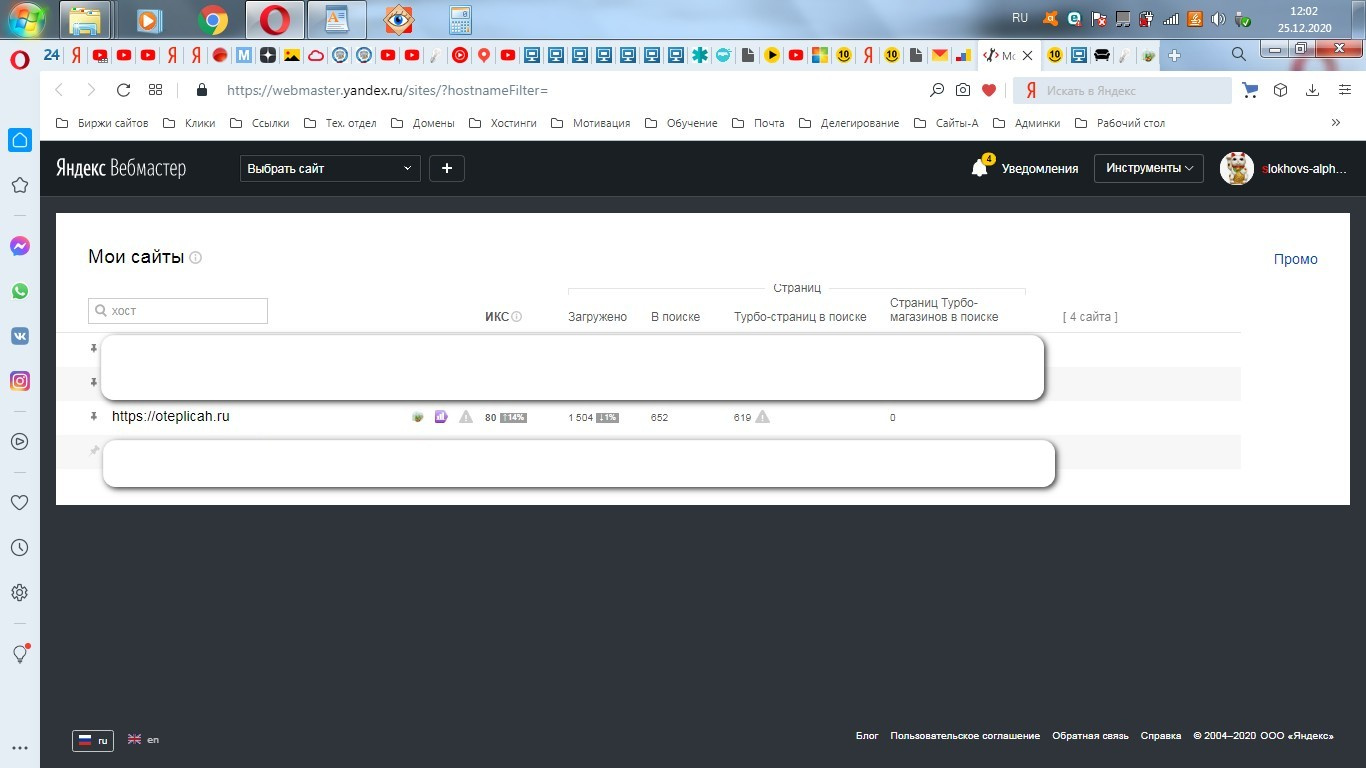Take a snapshot with the camera icon
Screen dimensions: 1366x768
pos(963,90)
